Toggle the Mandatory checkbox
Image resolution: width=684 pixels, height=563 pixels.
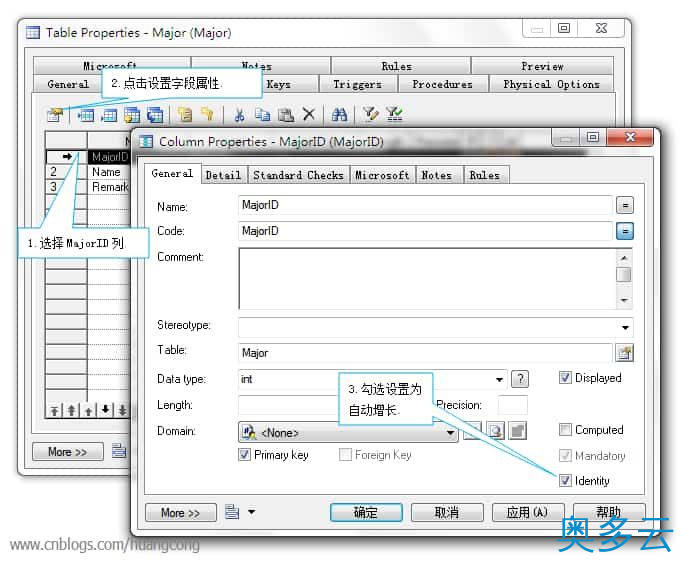[x=565, y=456]
